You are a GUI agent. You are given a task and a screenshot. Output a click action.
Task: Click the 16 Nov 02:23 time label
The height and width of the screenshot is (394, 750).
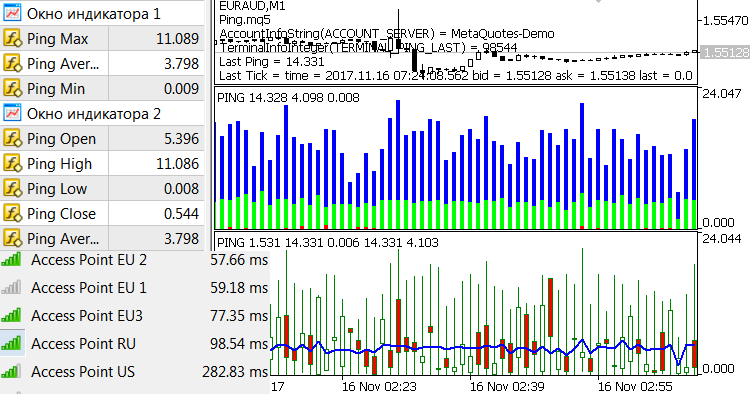379,386
